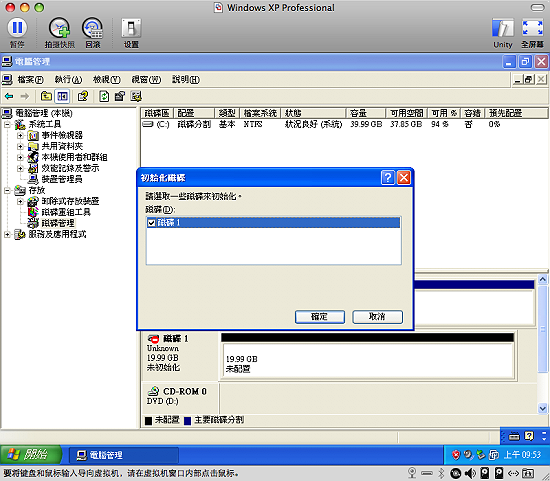Click the black 未配置 legend swatch

coord(149,420)
